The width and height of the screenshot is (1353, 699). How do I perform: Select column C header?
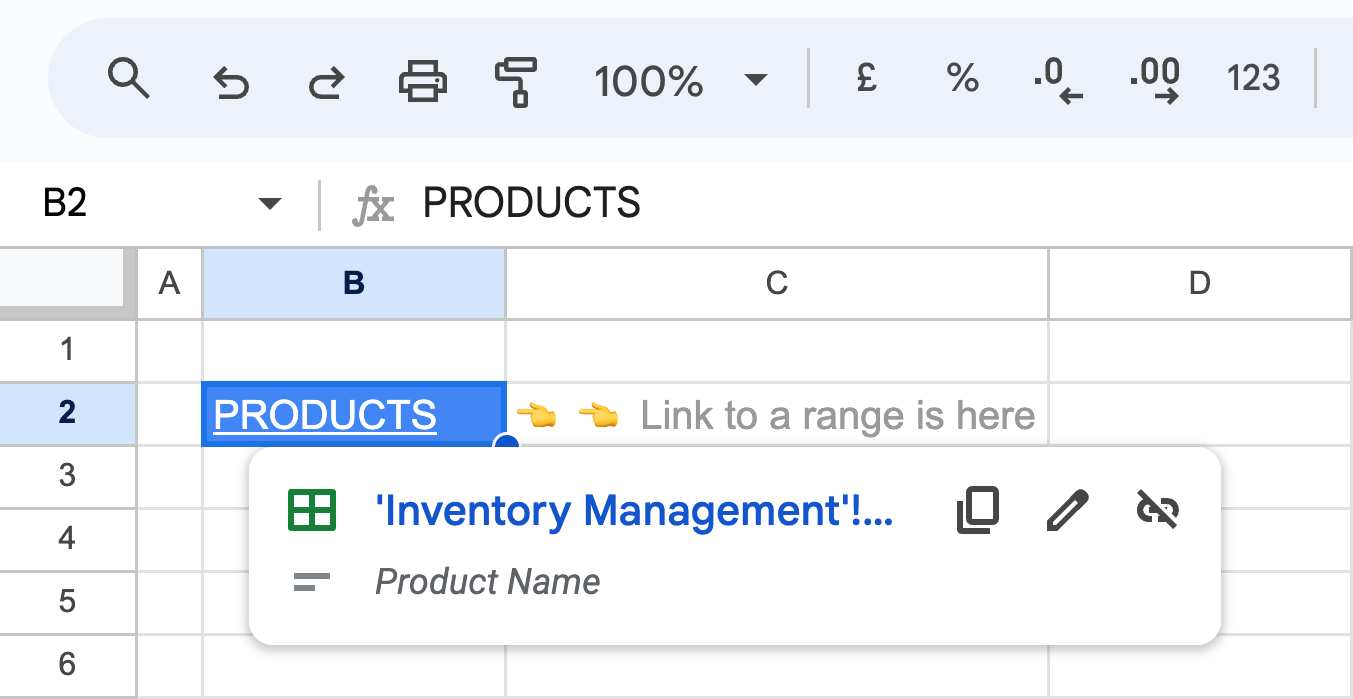pos(777,284)
